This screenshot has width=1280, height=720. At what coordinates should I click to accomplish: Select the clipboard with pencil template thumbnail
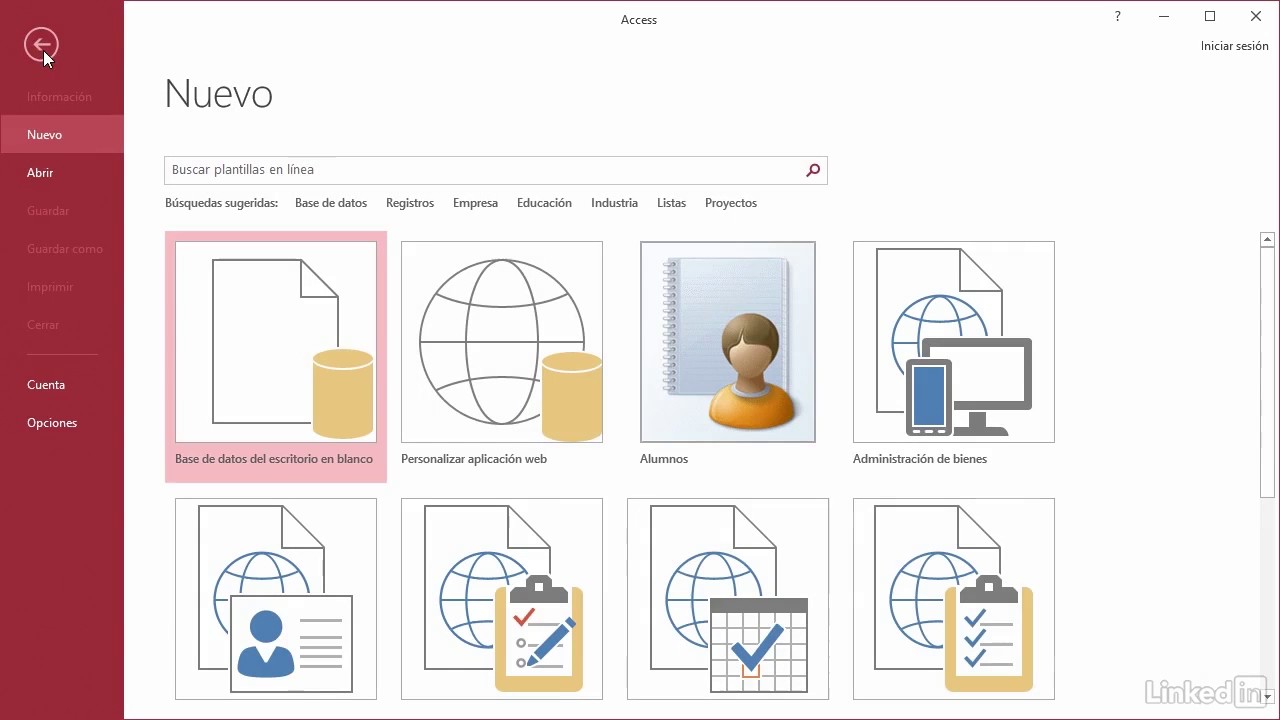pos(502,599)
